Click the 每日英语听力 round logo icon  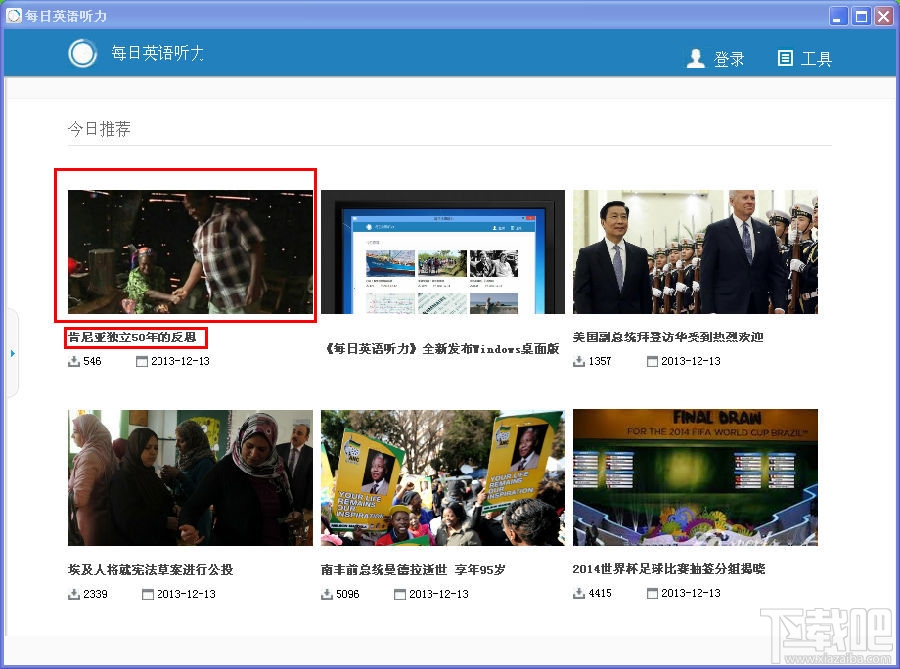pyautogui.click(x=83, y=53)
